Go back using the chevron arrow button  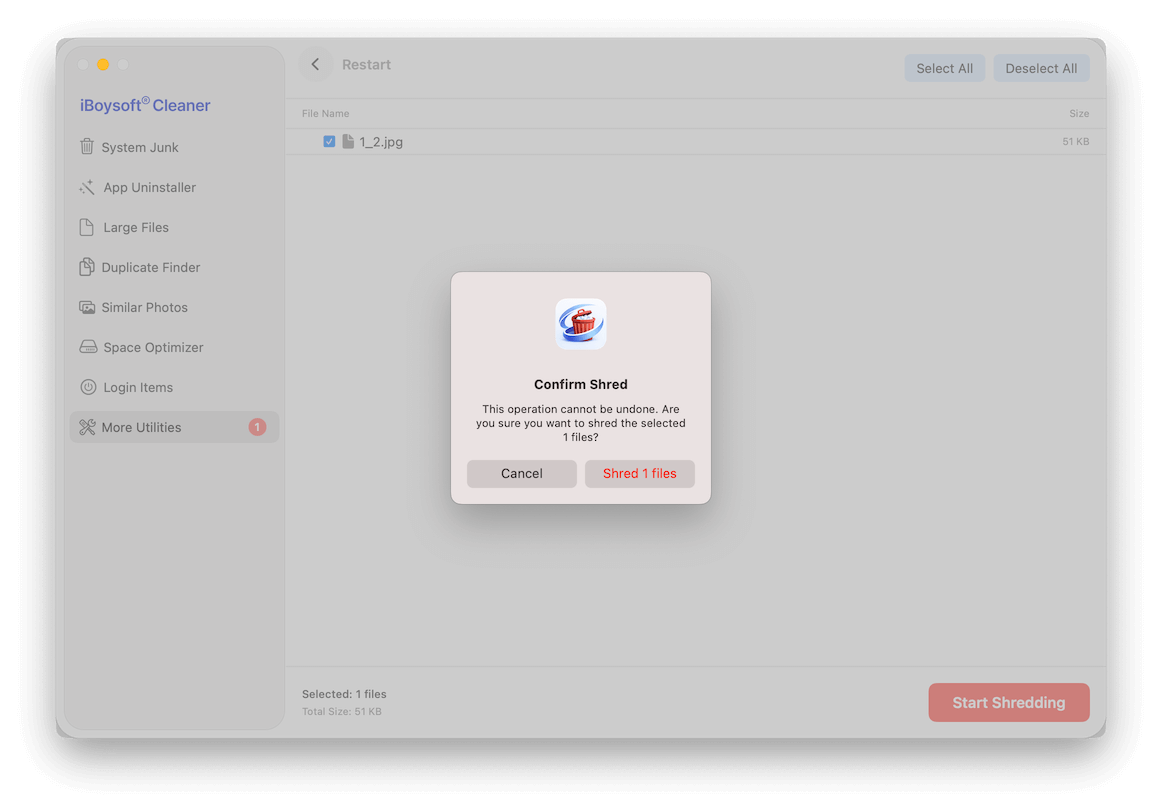[316, 65]
